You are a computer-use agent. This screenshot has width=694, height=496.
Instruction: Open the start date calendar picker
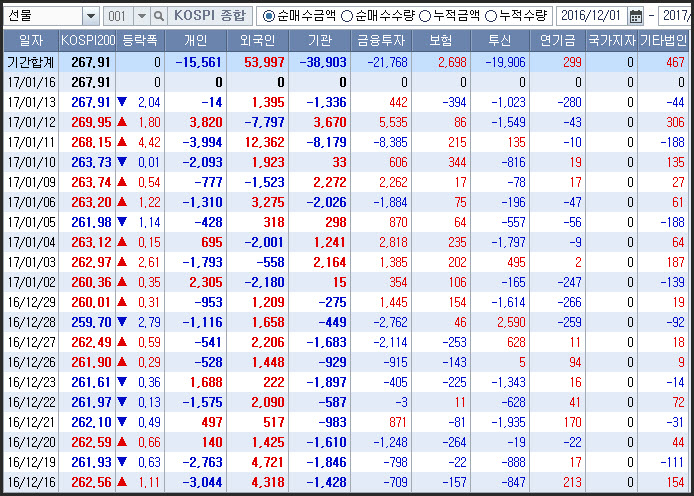(636, 16)
